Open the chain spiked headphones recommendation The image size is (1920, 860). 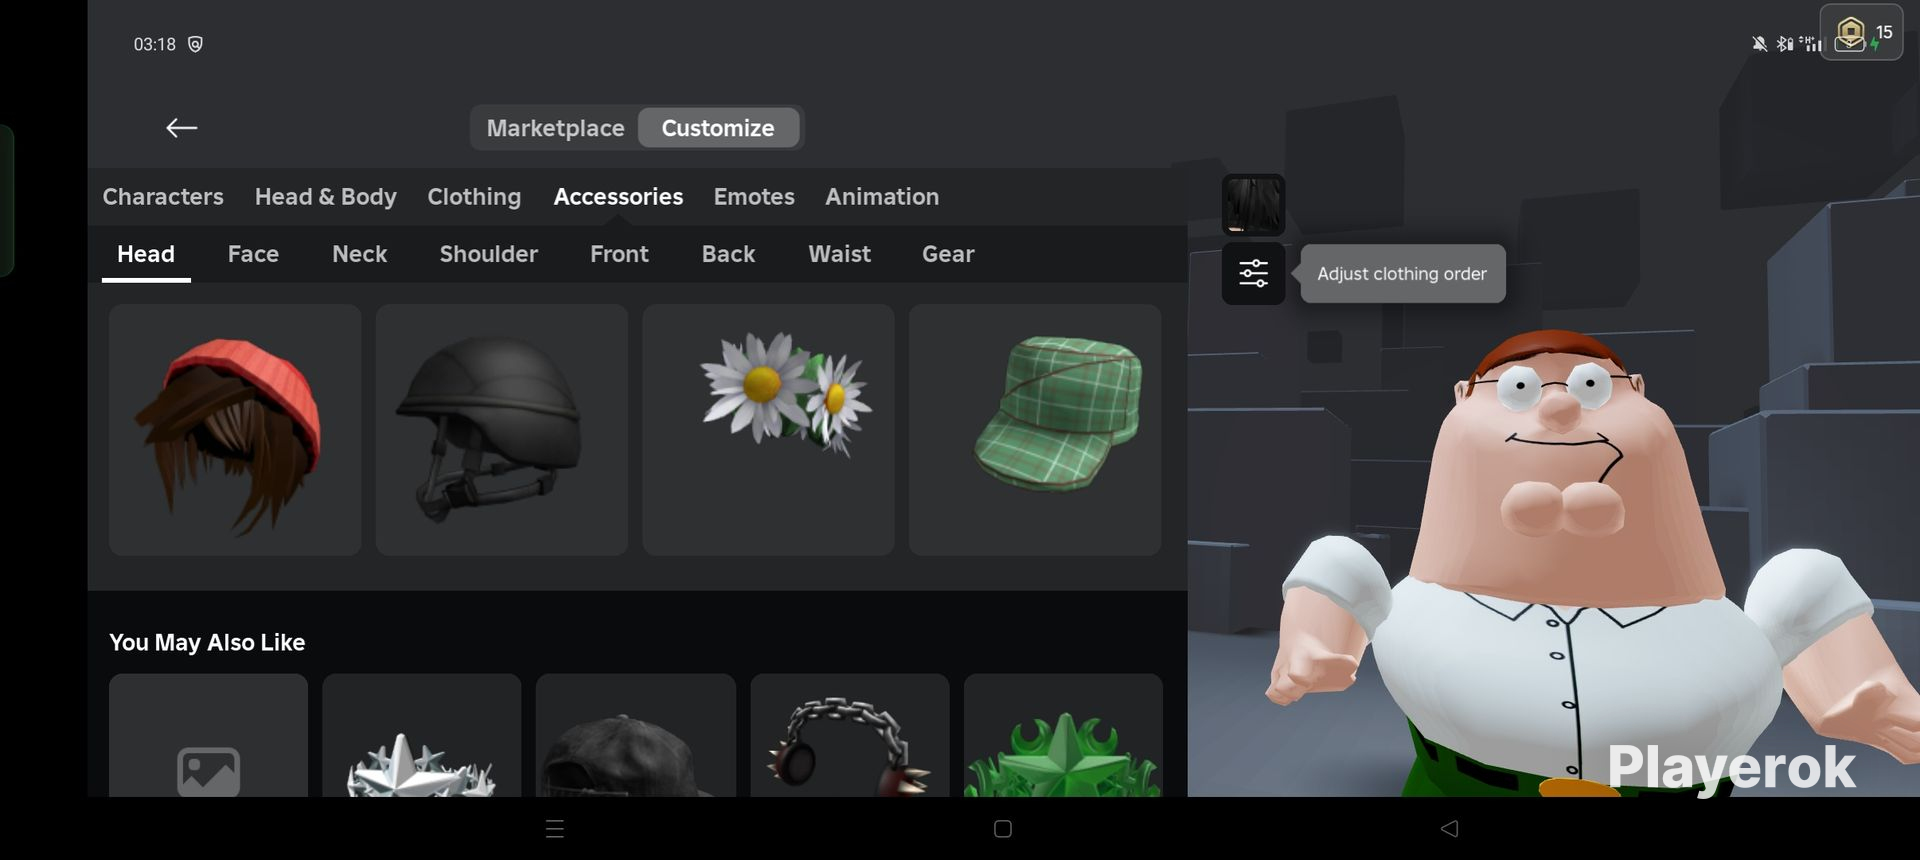[x=850, y=736]
